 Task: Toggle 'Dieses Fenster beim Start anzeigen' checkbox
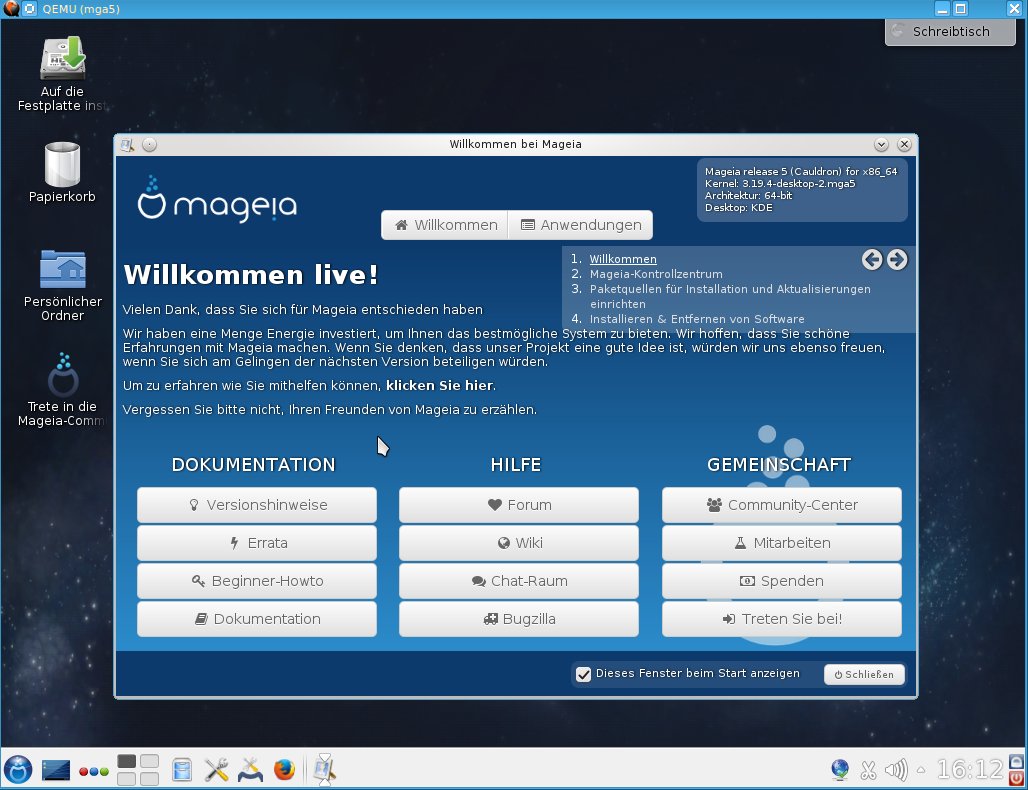[584, 674]
